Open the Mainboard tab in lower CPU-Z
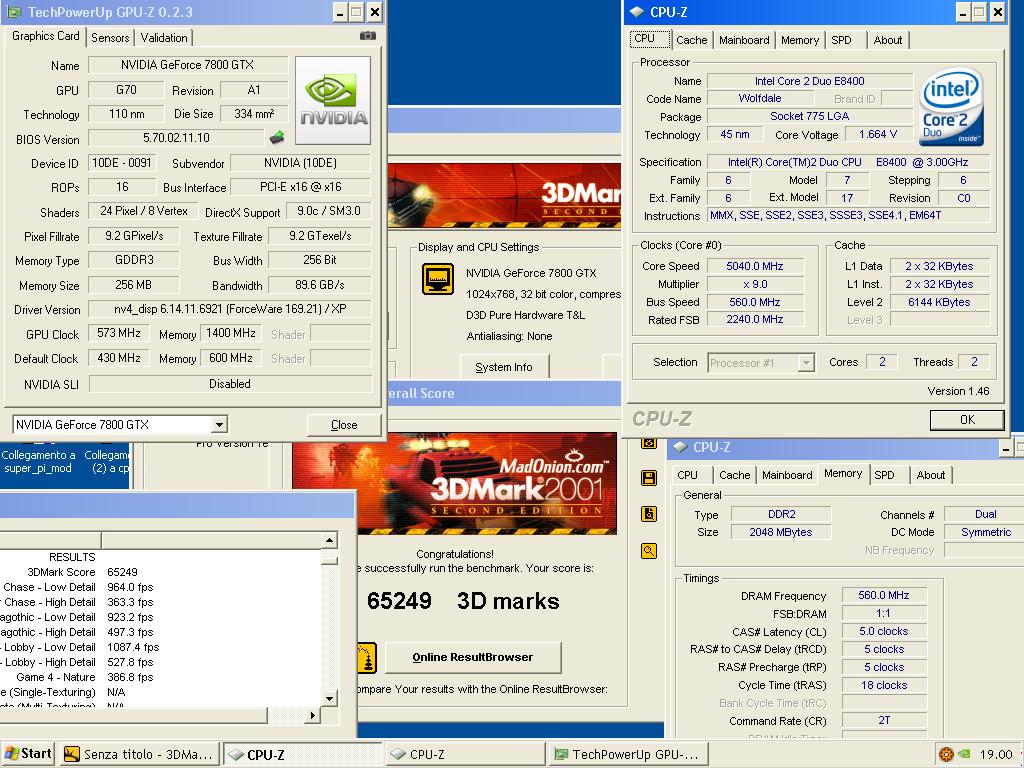 click(x=787, y=475)
